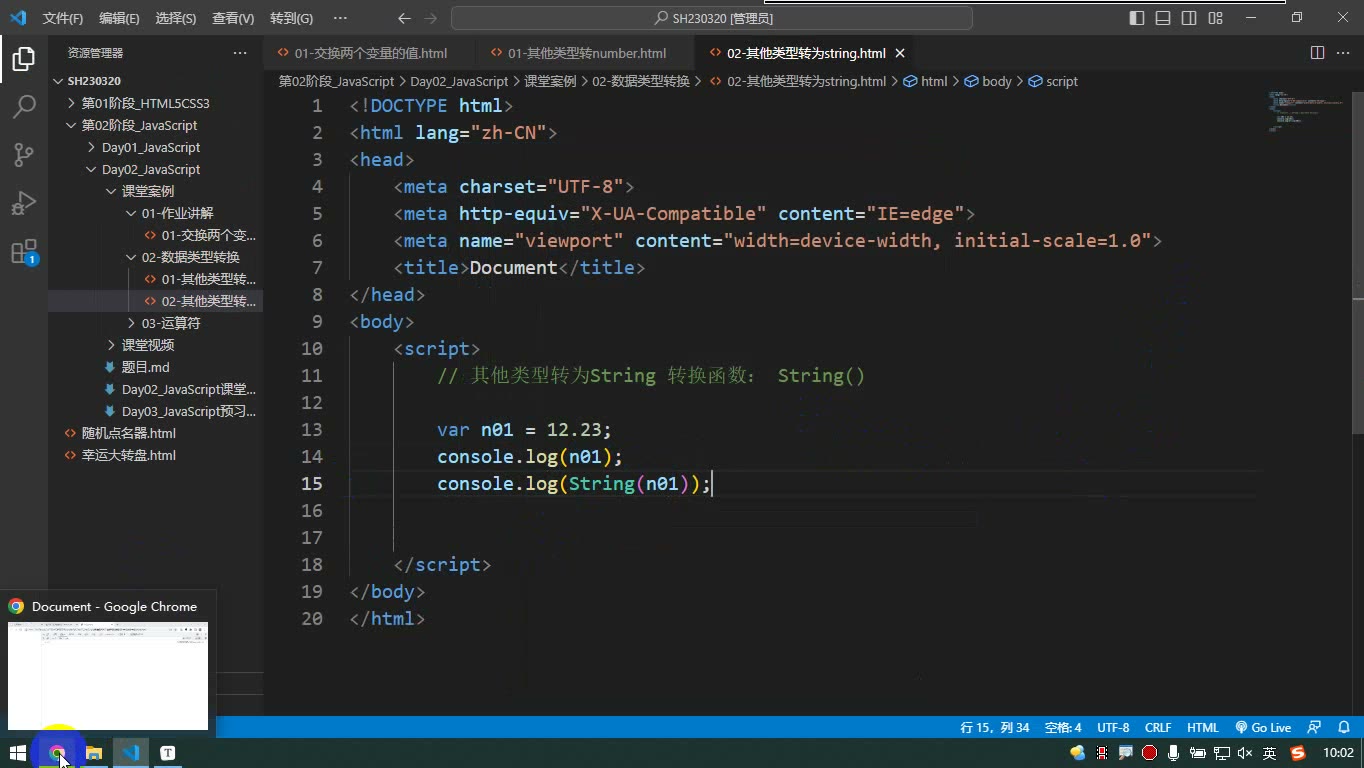
Task: Toggle the secondary side bar layout button
Action: point(1189,18)
